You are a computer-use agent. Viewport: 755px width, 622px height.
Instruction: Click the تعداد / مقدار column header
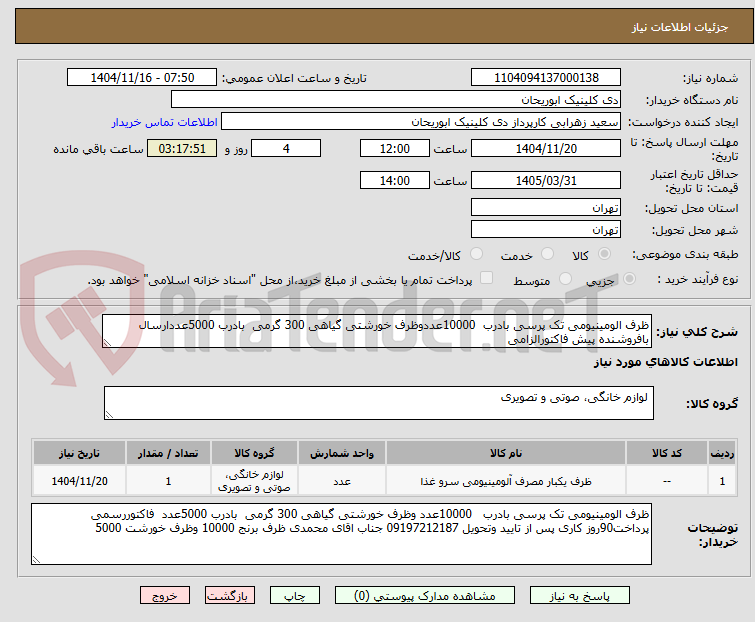[x=168, y=454]
